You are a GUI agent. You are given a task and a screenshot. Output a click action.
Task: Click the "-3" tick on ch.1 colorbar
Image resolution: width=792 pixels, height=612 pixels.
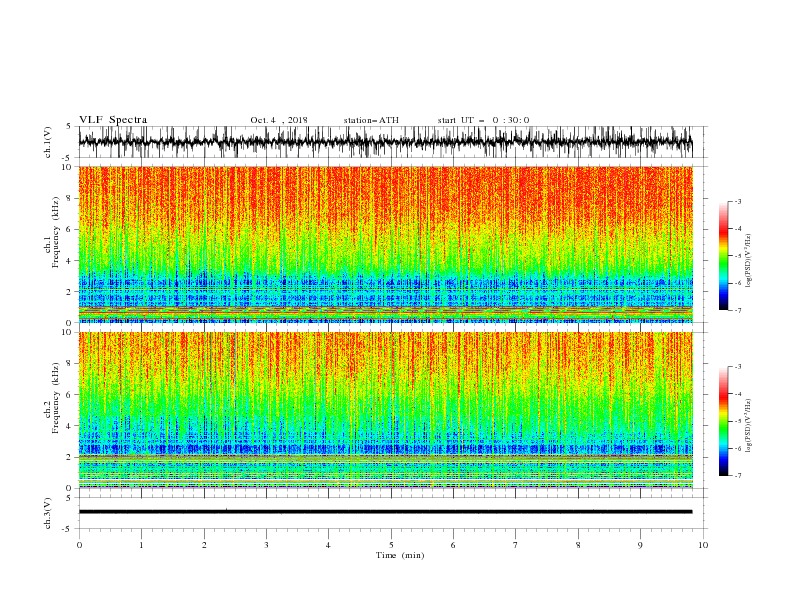(x=737, y=201)
